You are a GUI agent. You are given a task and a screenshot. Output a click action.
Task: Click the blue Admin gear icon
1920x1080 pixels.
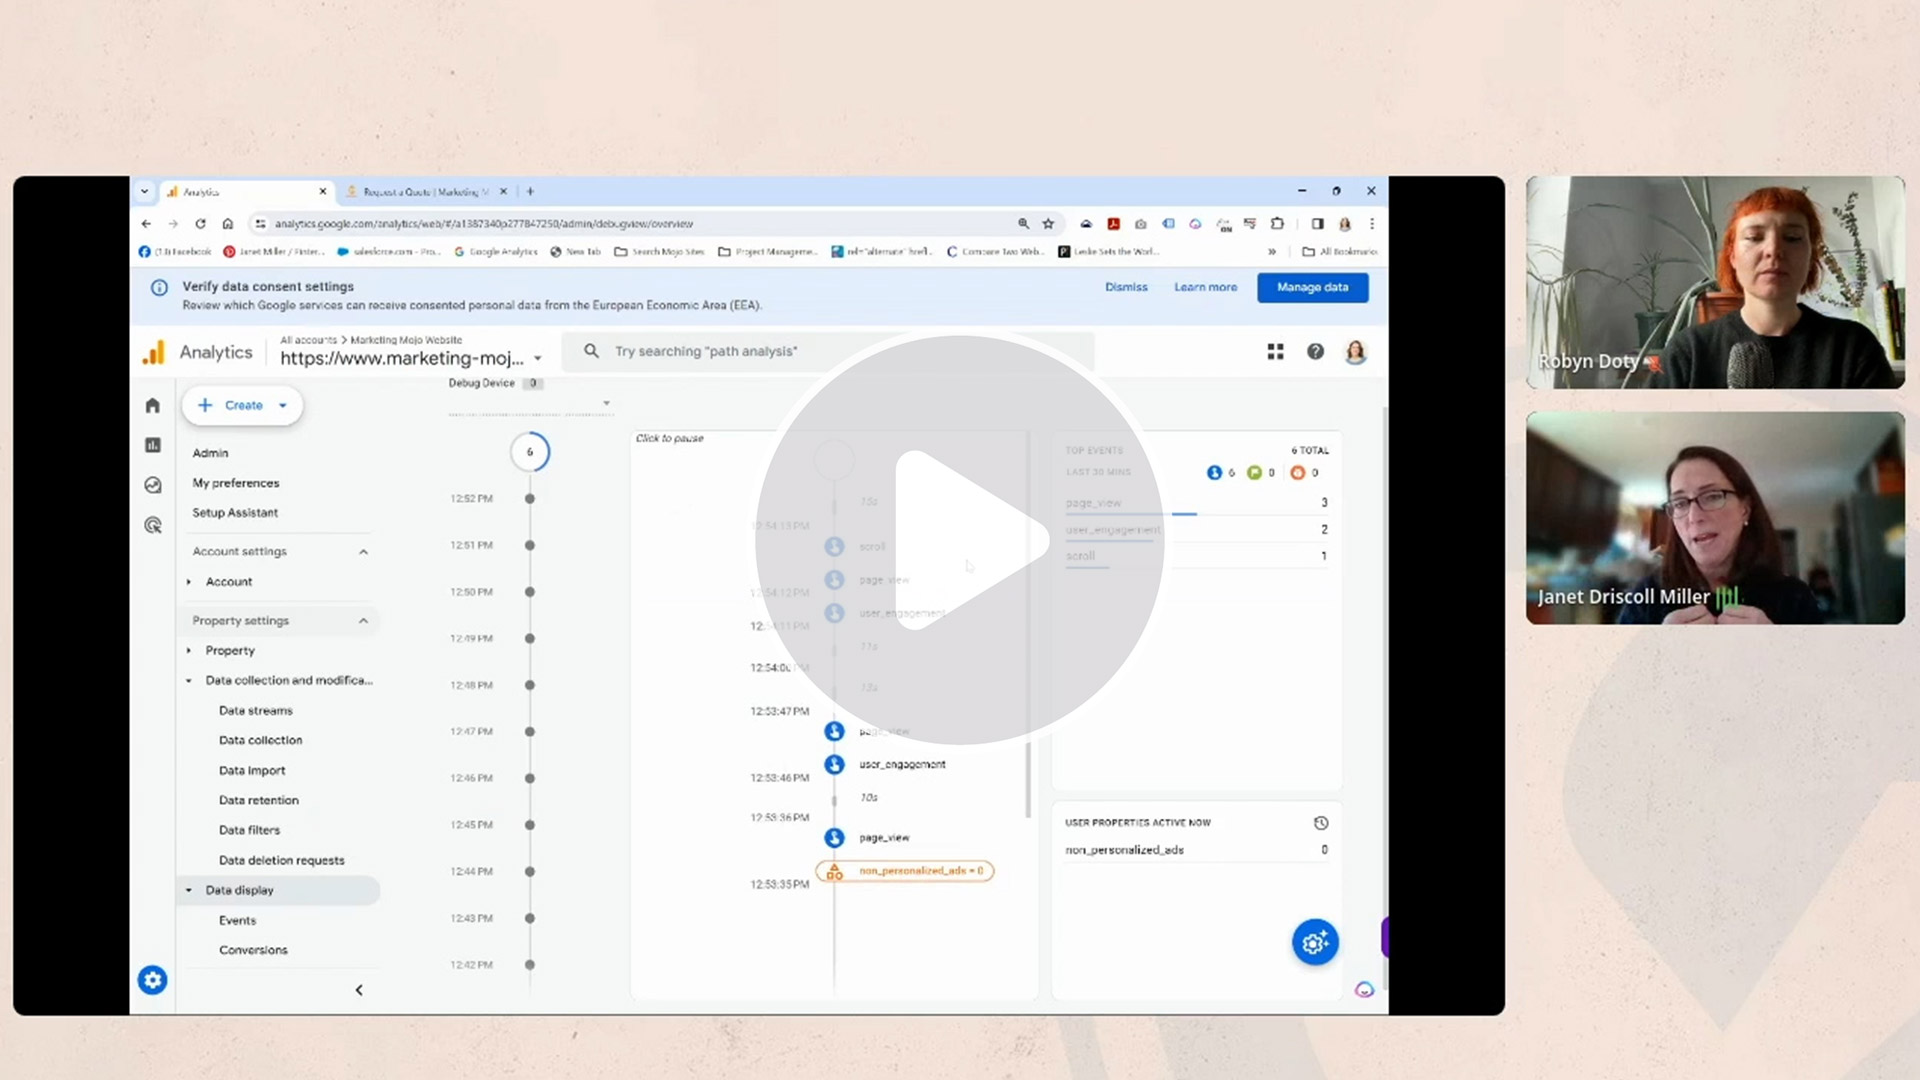click(x=152, y=980)
